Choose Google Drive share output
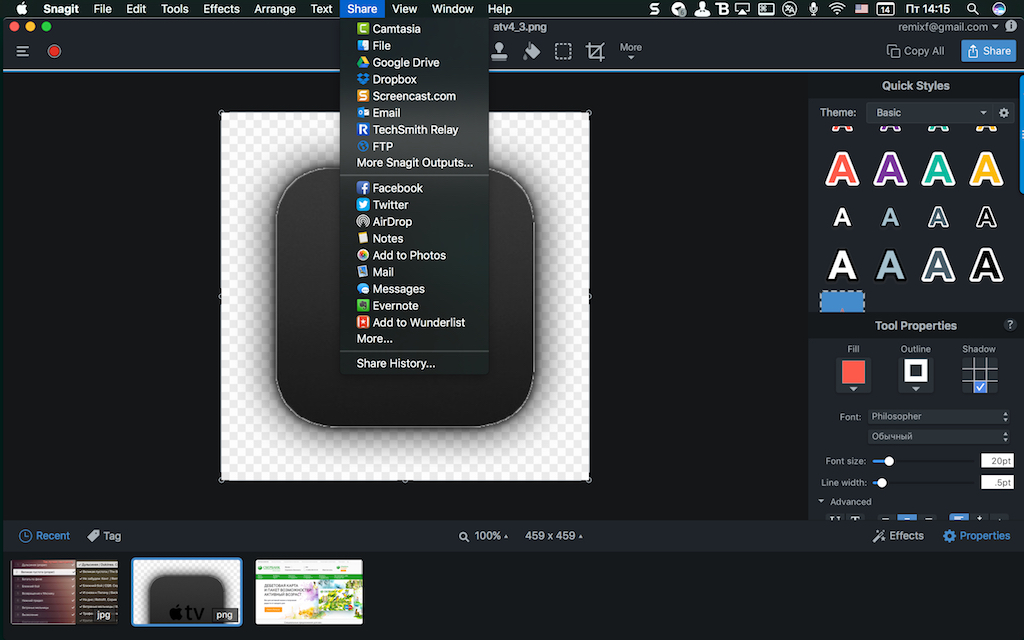Image resolution: width=1024 pixels, height=640 pixels. (415, 63)
